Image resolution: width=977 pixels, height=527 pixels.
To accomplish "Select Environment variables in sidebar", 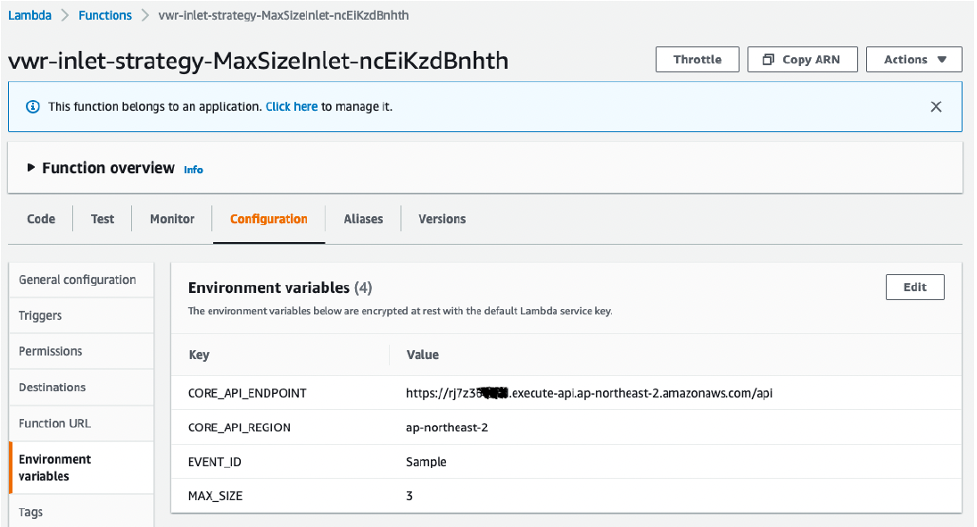I will click(x=81, y=467).
